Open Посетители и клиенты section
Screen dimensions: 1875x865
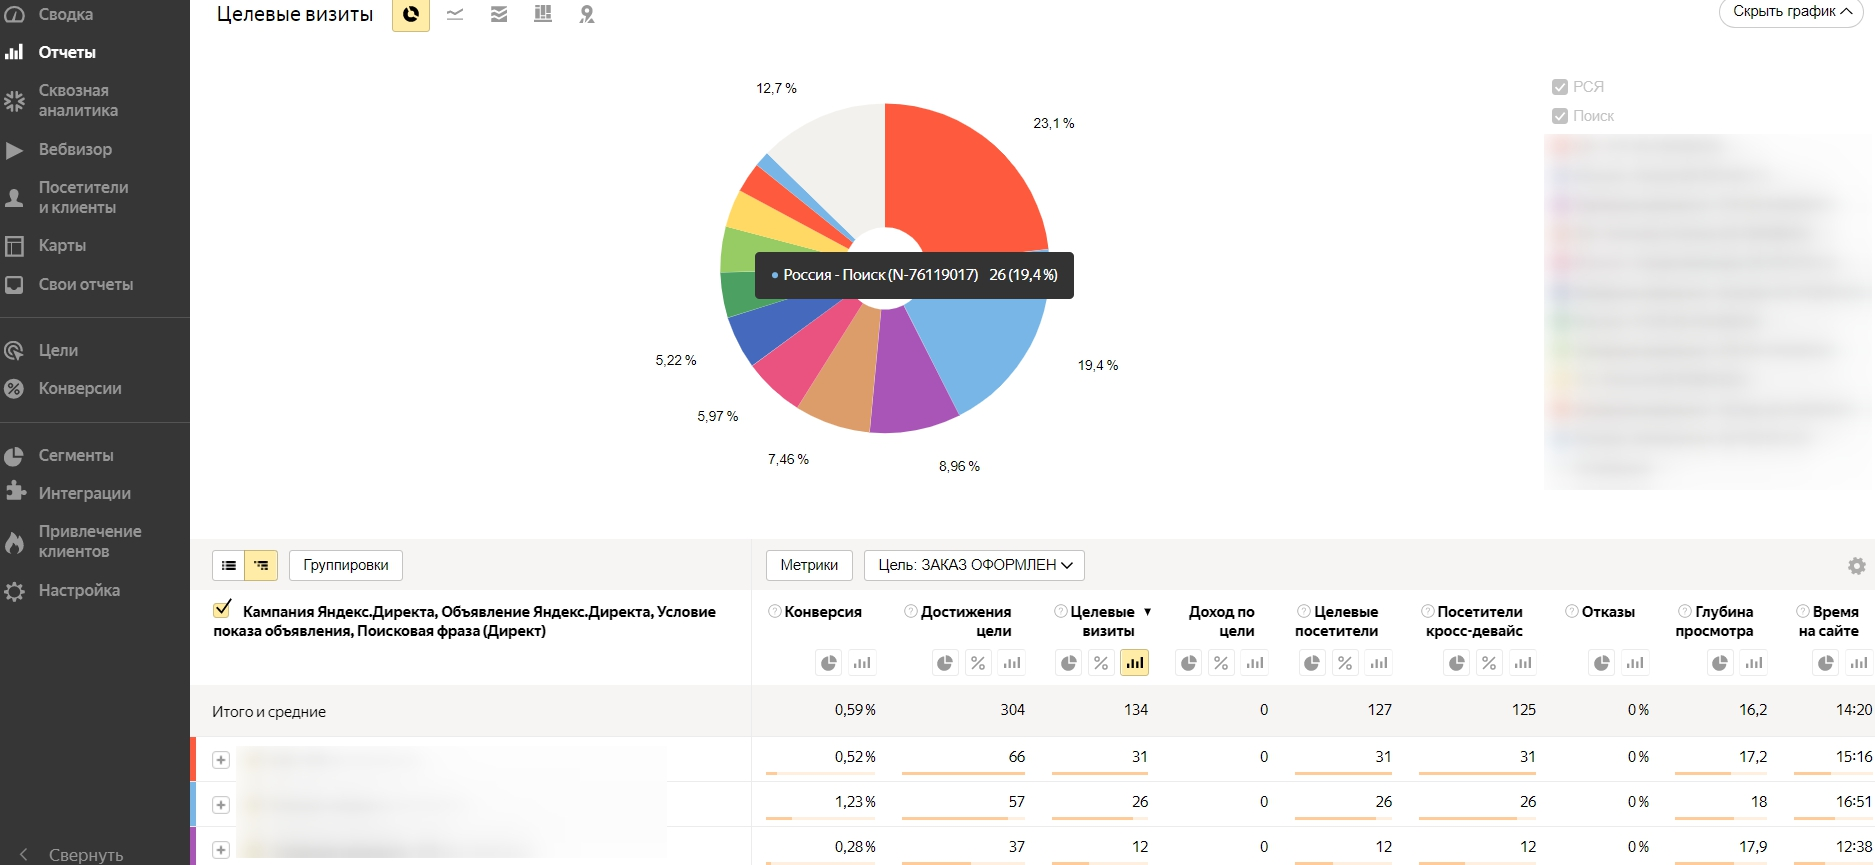[83, 197]
